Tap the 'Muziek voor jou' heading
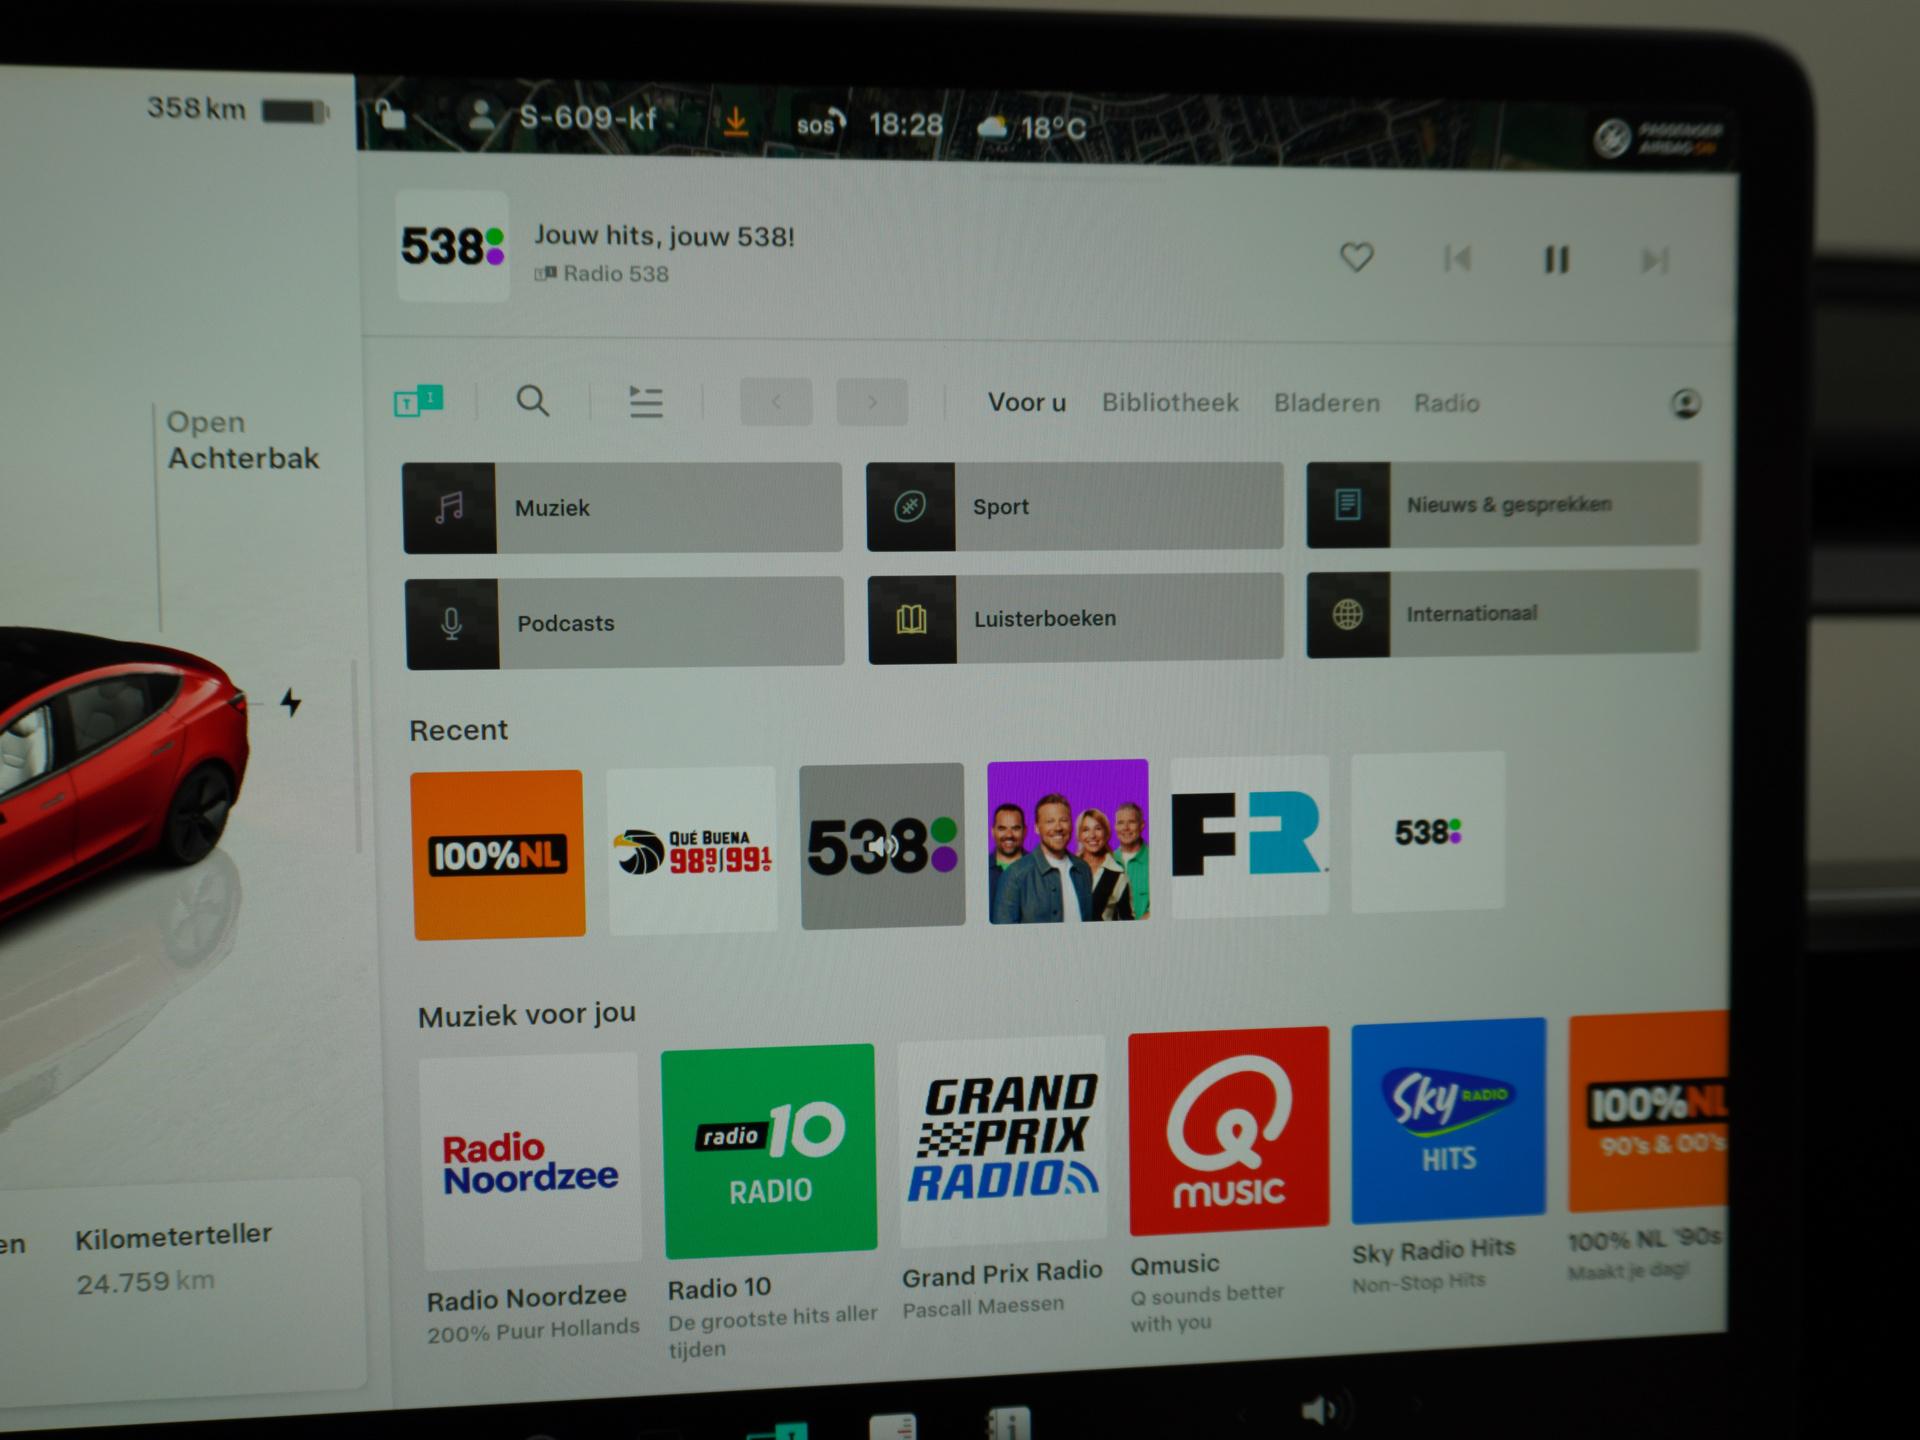The image size is (1920, 1440). click(x=526, y=1015)
